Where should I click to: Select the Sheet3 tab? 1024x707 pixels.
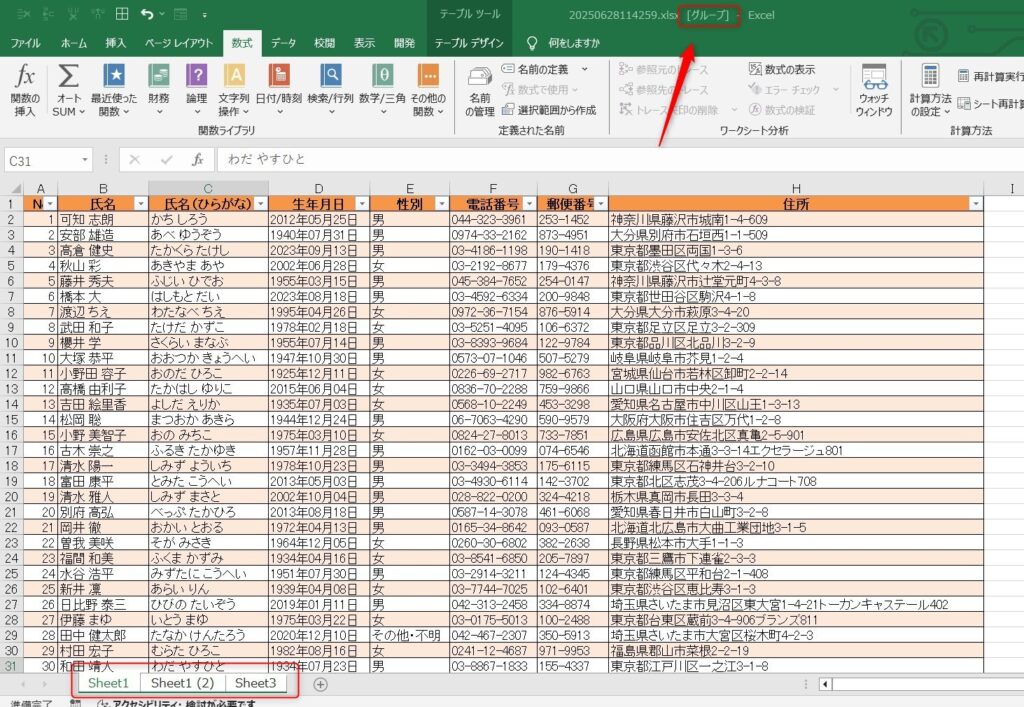point(255,683)
